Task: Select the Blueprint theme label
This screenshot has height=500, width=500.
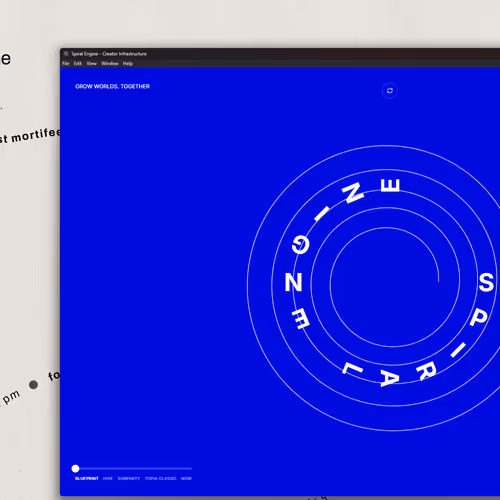Action: pos(87,478)
